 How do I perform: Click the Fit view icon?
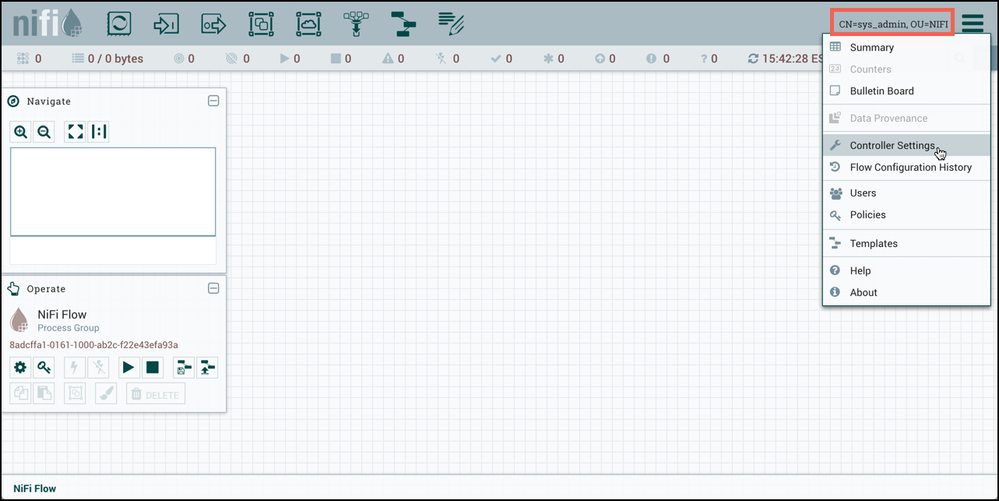[75, 132]
